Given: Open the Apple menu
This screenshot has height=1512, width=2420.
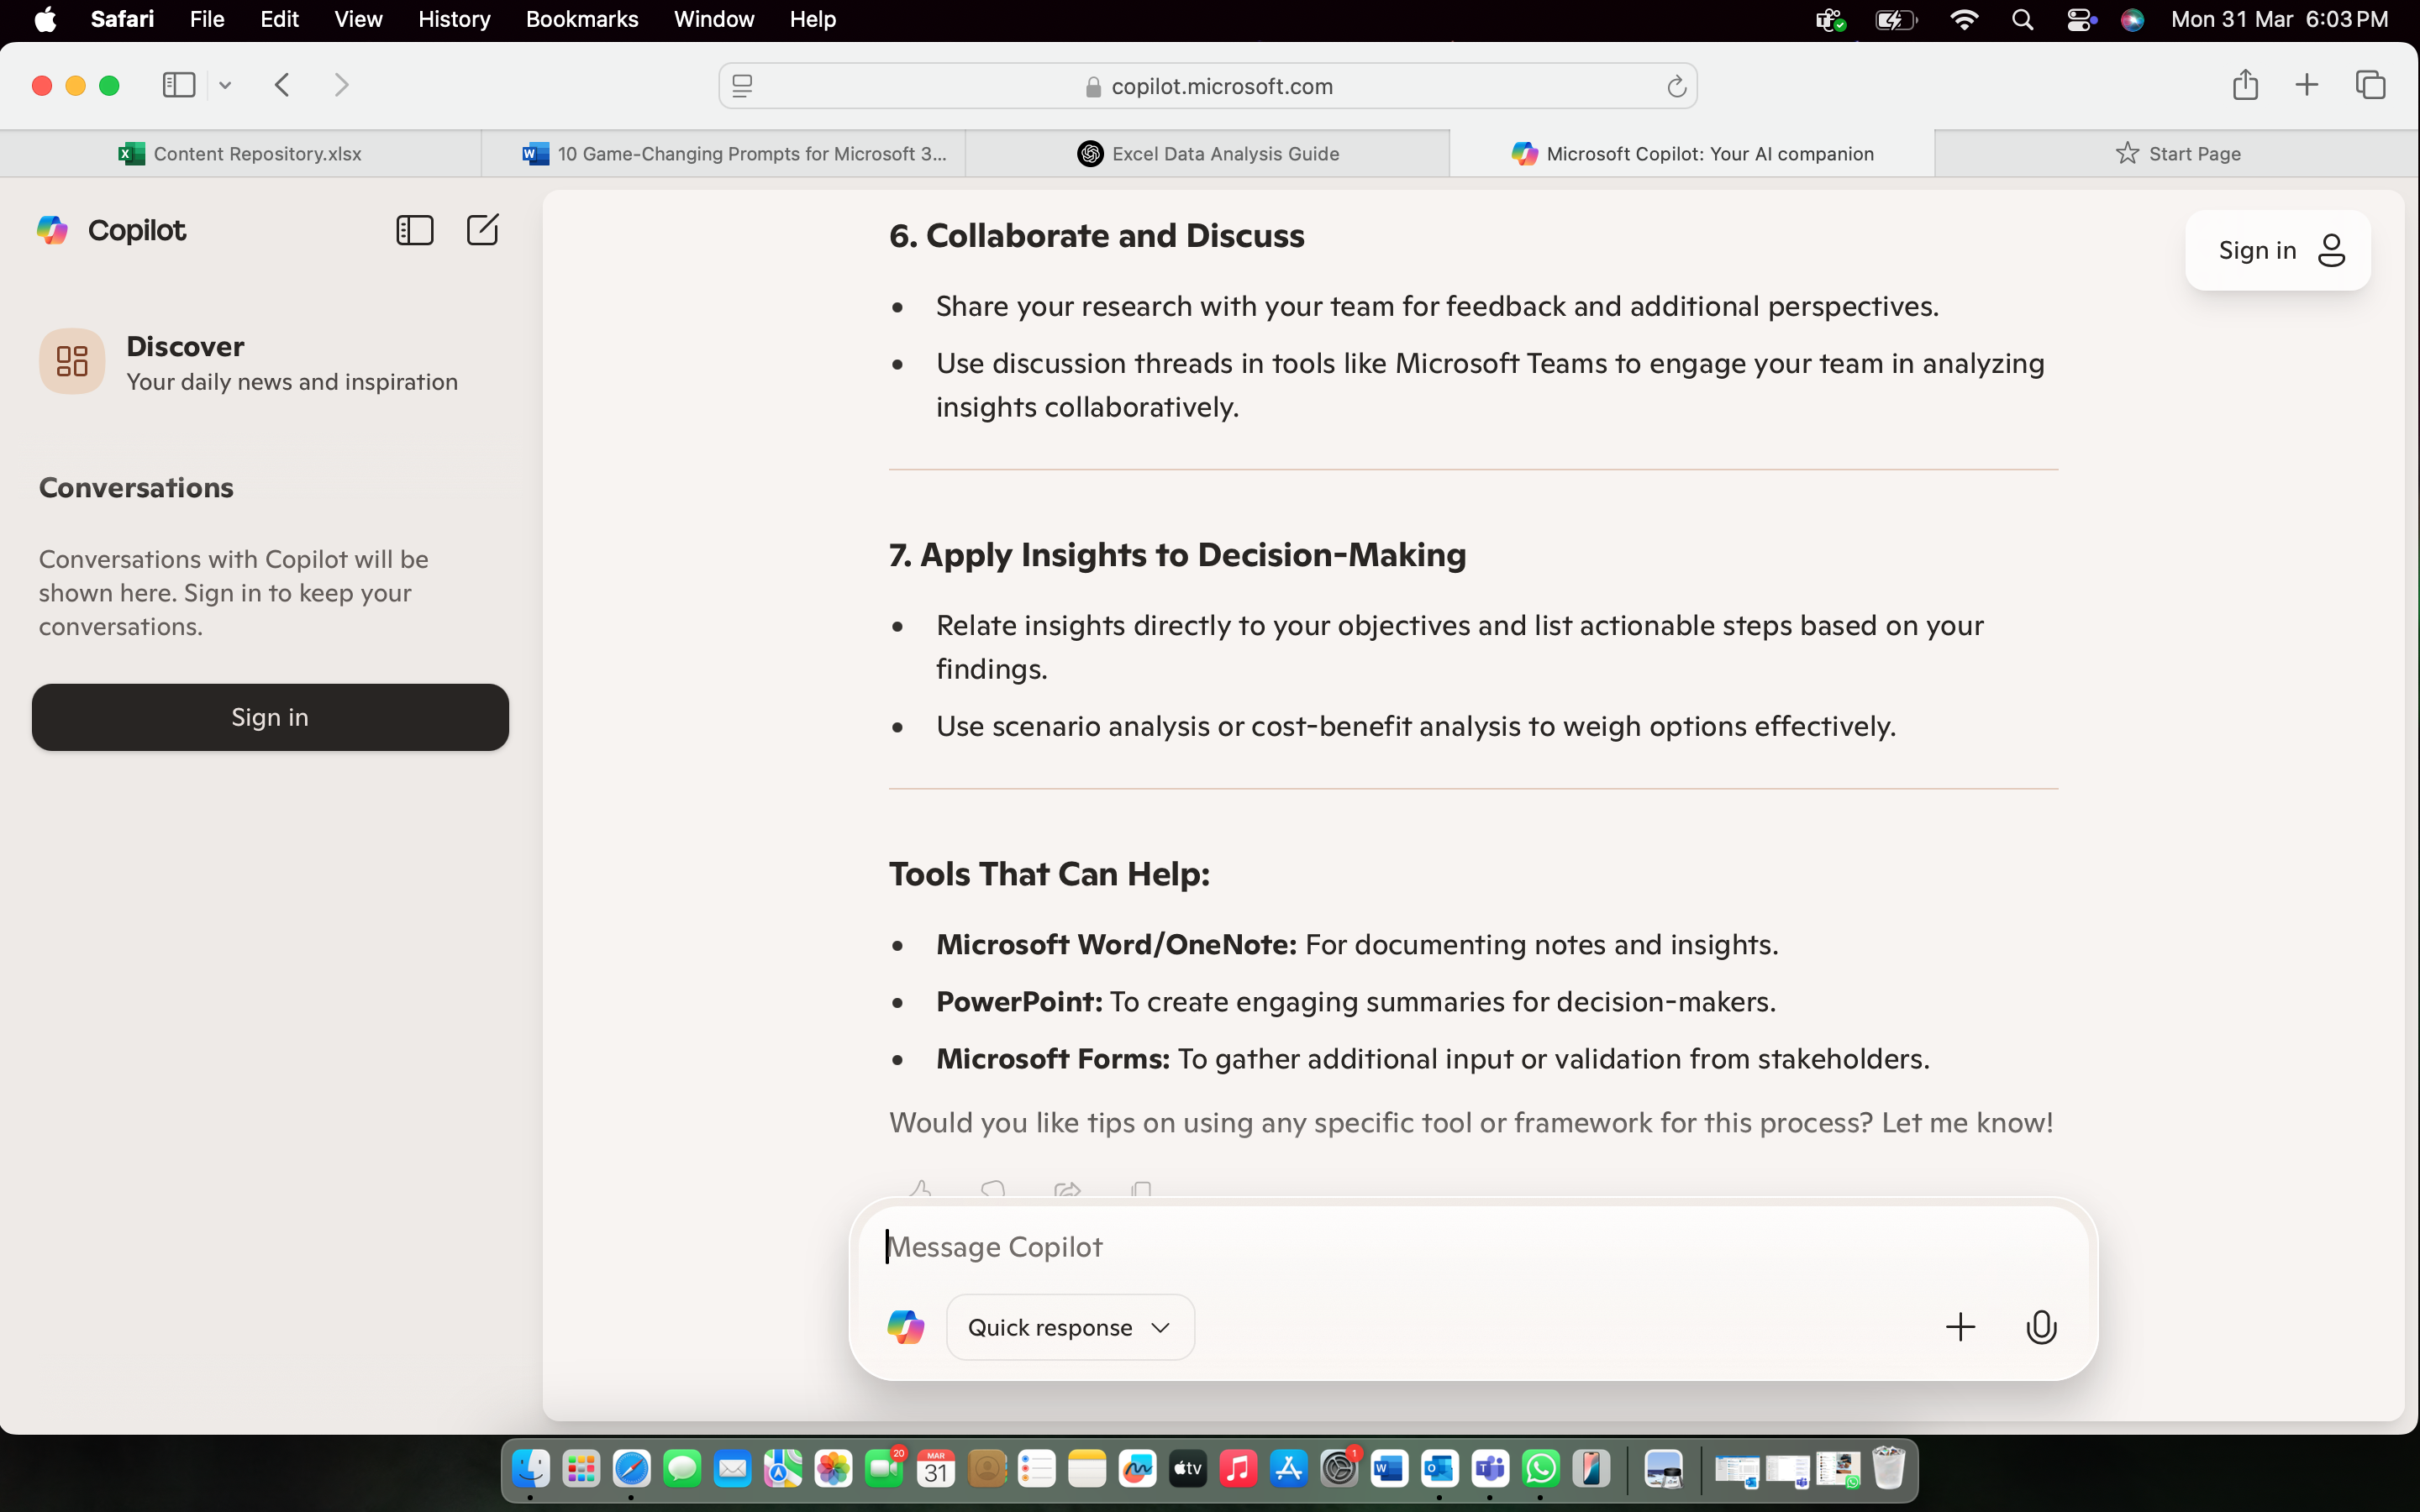Looking at the screenshot, I should tap(45, 20).
